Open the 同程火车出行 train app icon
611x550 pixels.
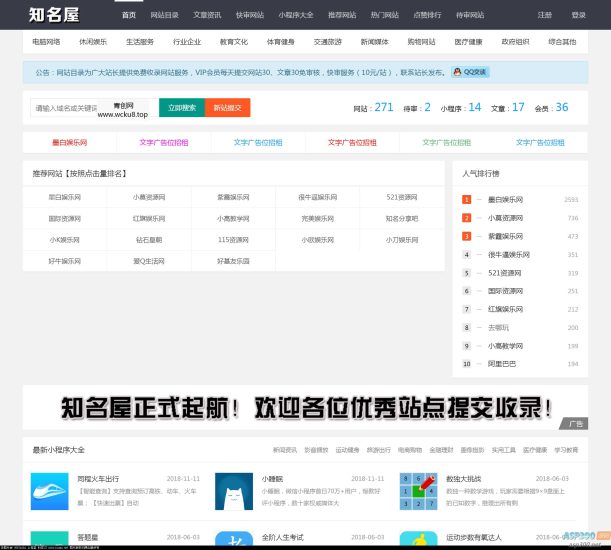pyautogui.click(x=49, y=491)
